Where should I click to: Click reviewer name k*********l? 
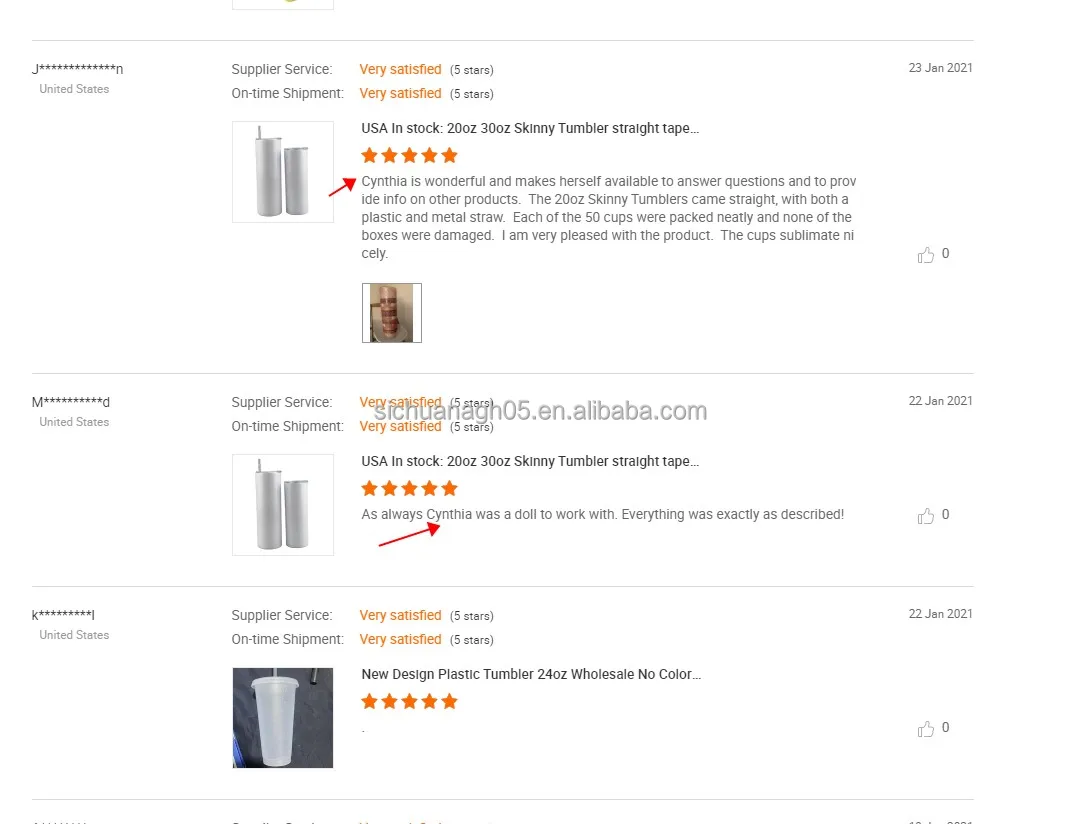click(x=63, y=615)
